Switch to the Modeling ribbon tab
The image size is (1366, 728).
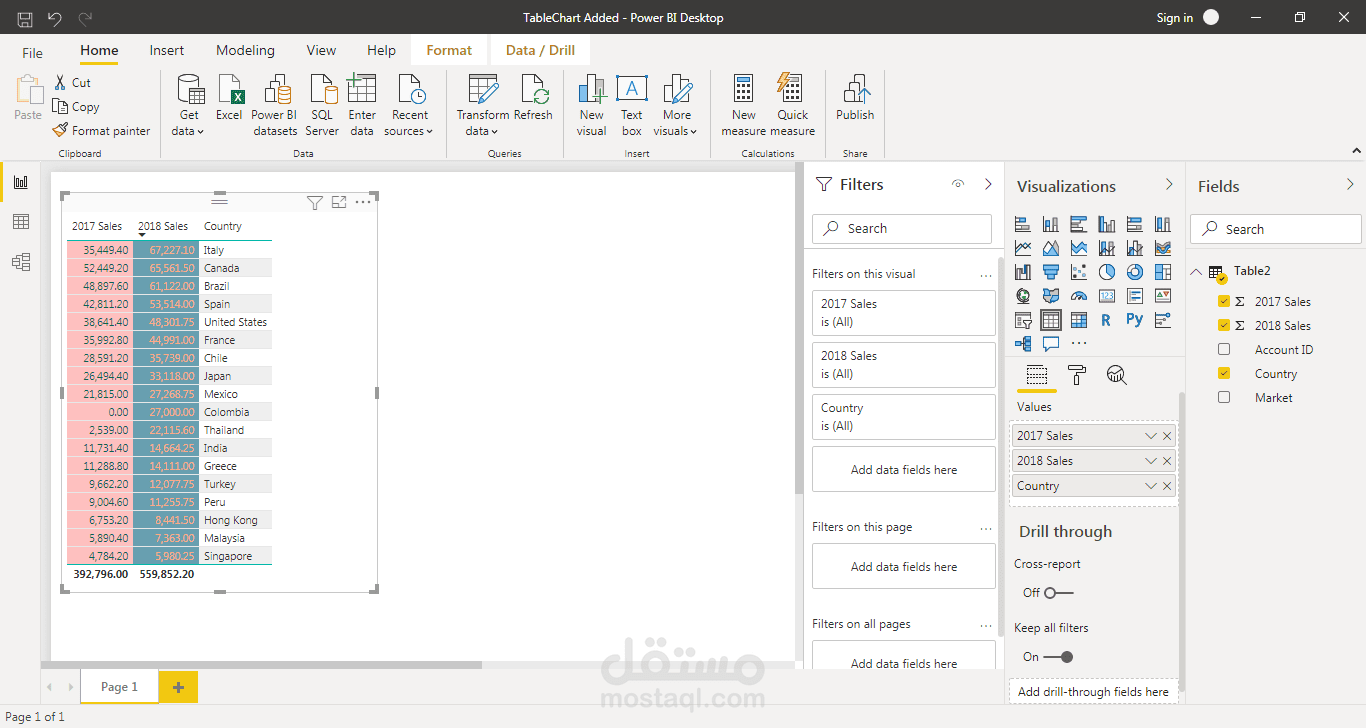(245, 50)
